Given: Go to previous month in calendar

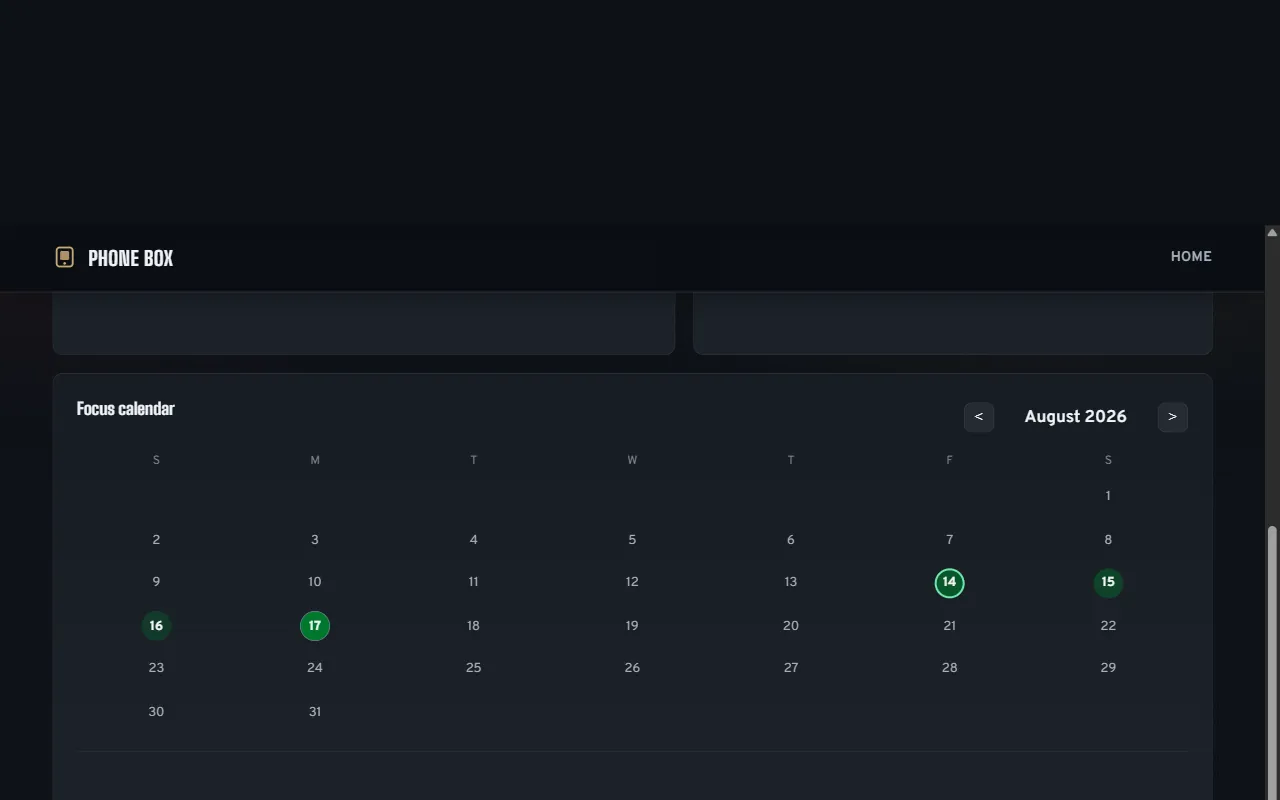Looking at the screenshot, I should [x=979, y=417].
